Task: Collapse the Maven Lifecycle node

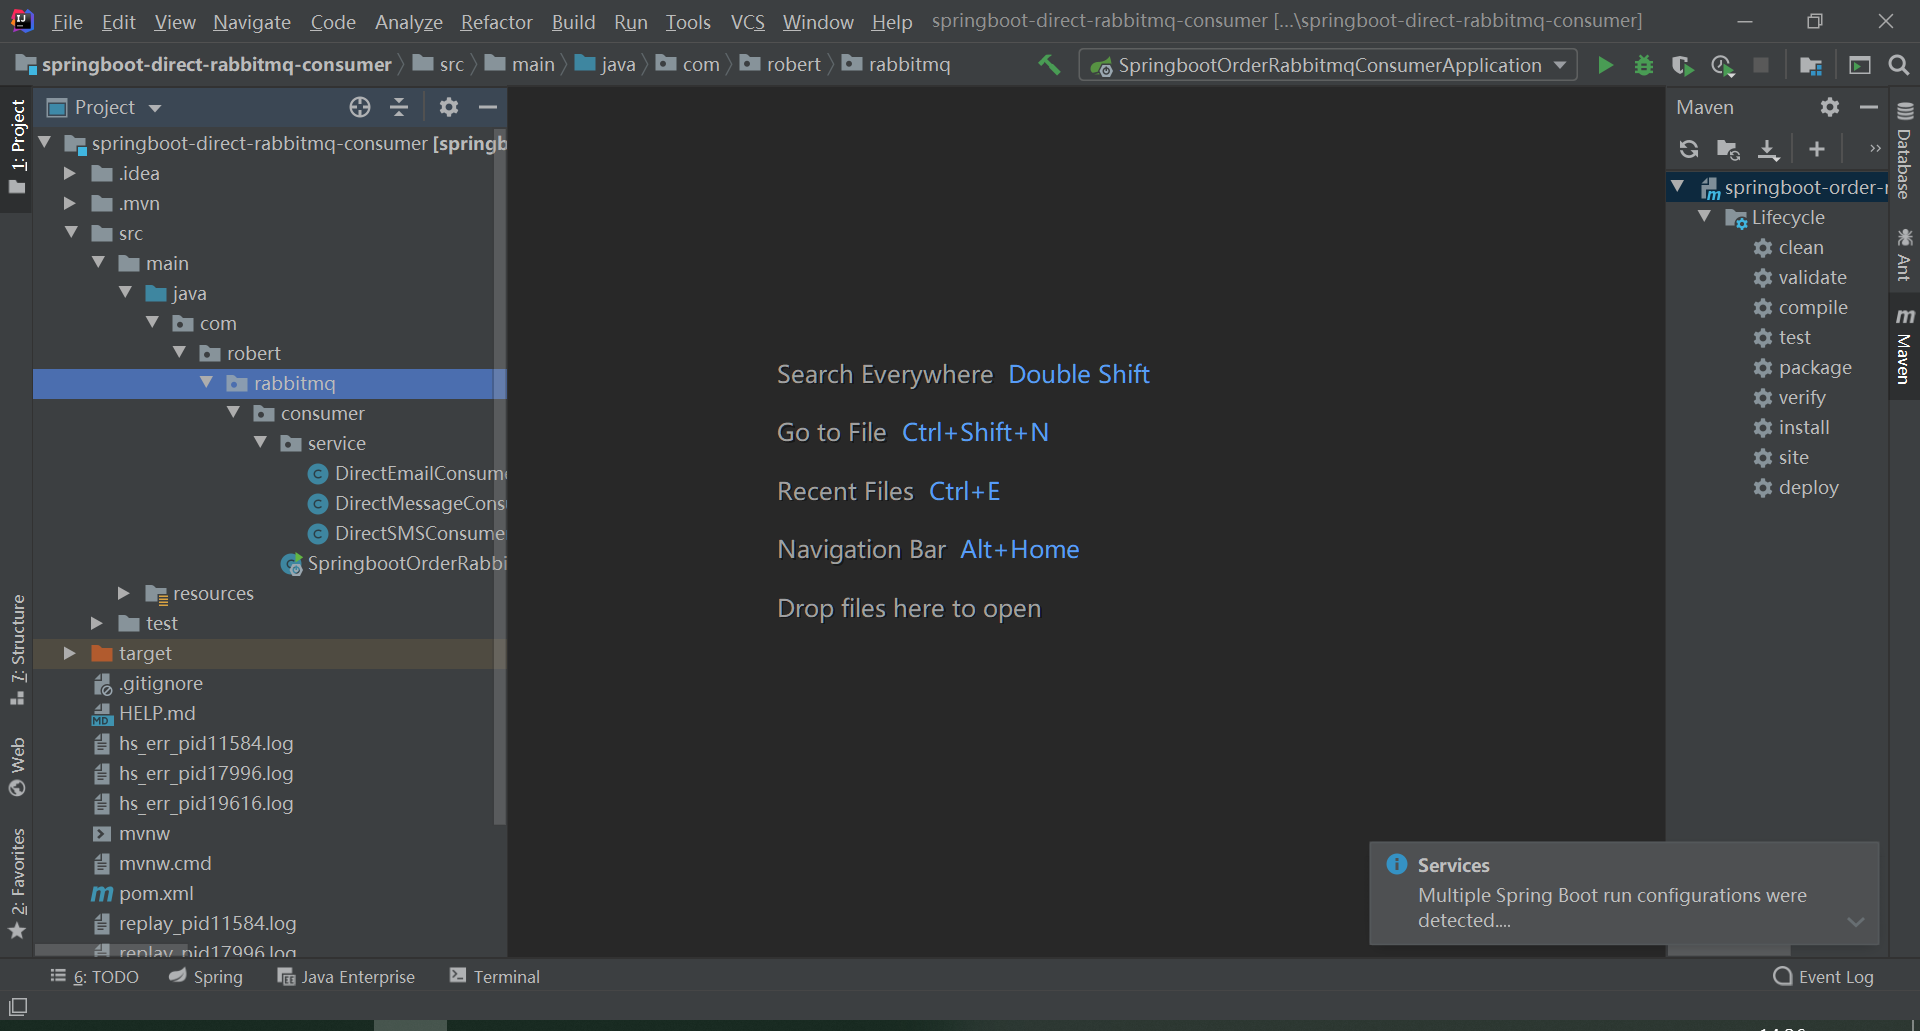Action: tap(1705, 216)
